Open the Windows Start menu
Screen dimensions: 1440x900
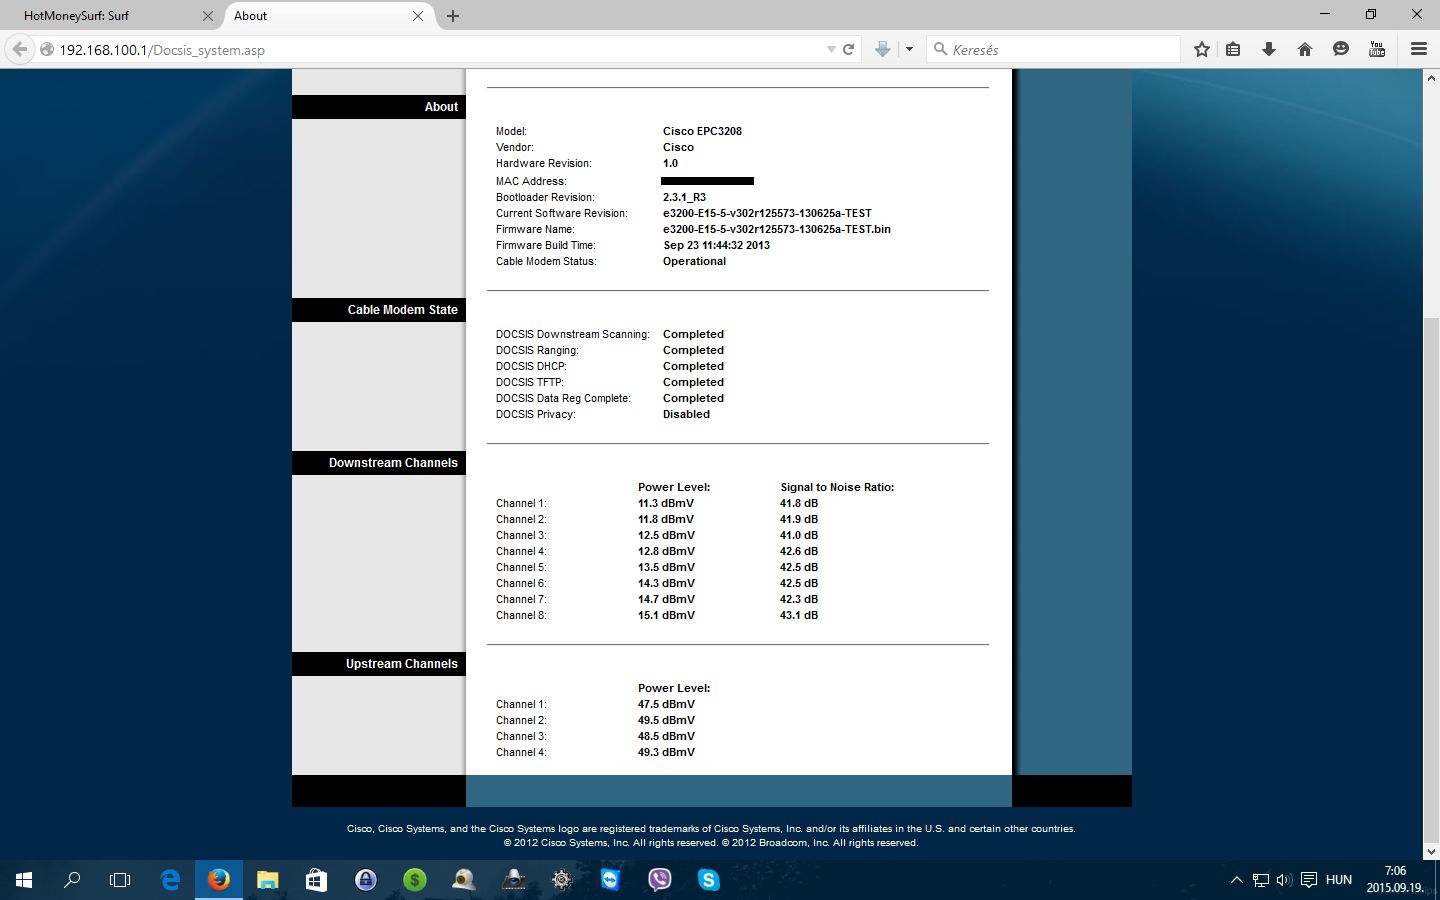pyautogui.click(x=24, y=880)
